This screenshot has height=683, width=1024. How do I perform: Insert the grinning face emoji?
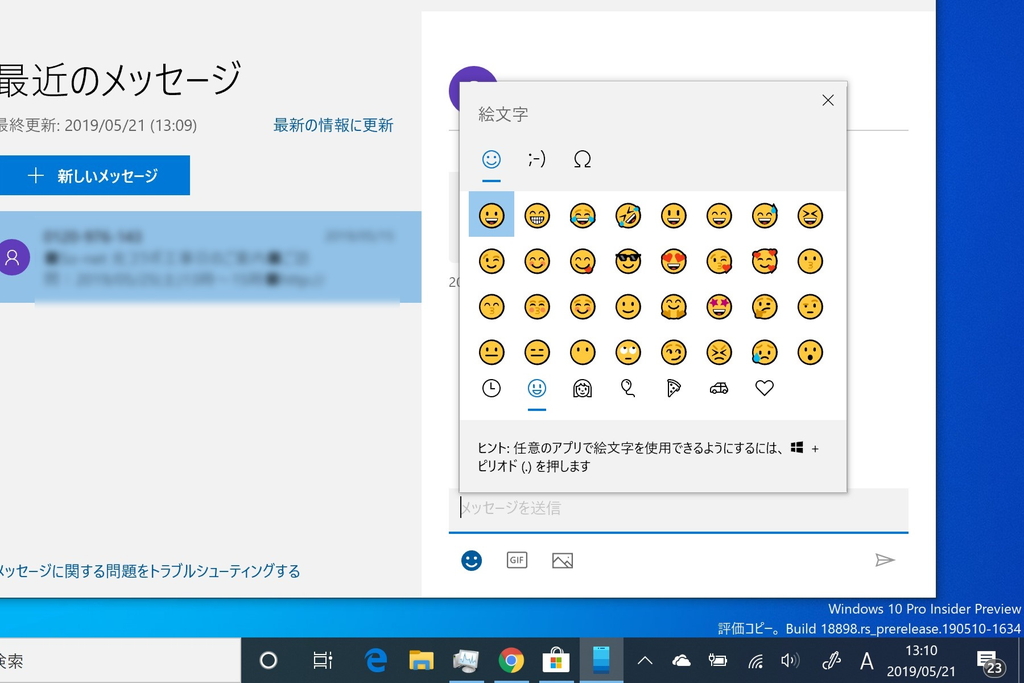pyautogui.click(x=491, y=215)
